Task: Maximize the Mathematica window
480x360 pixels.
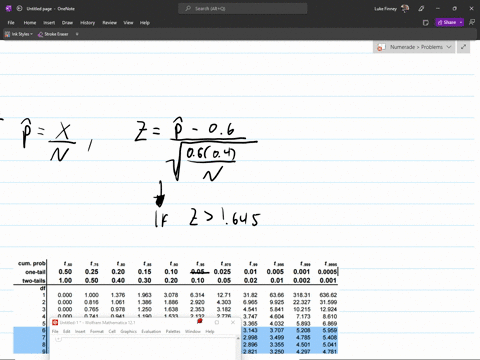Action: 217,322
